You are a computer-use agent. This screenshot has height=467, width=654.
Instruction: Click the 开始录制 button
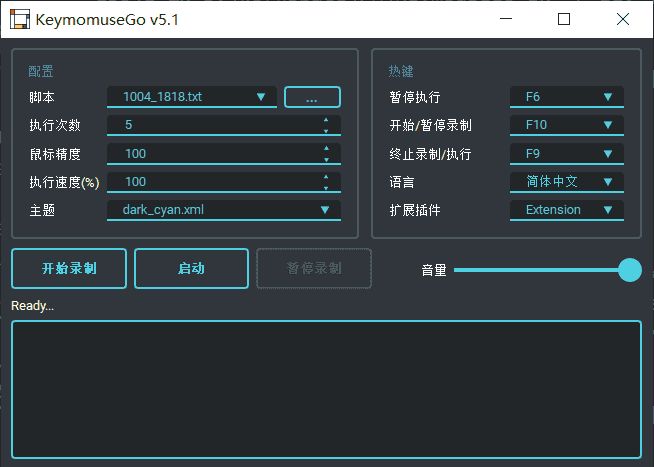click(69, 269)
